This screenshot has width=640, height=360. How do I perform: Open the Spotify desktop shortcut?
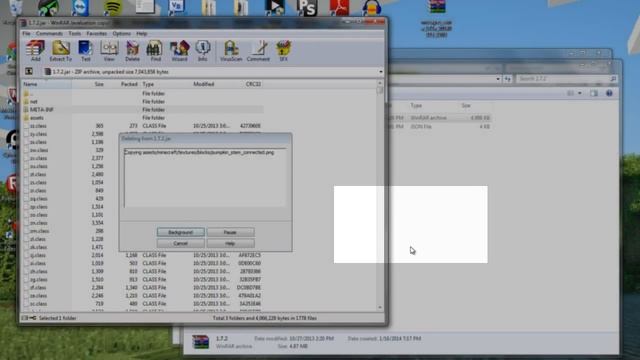click(x=113, y=7)
